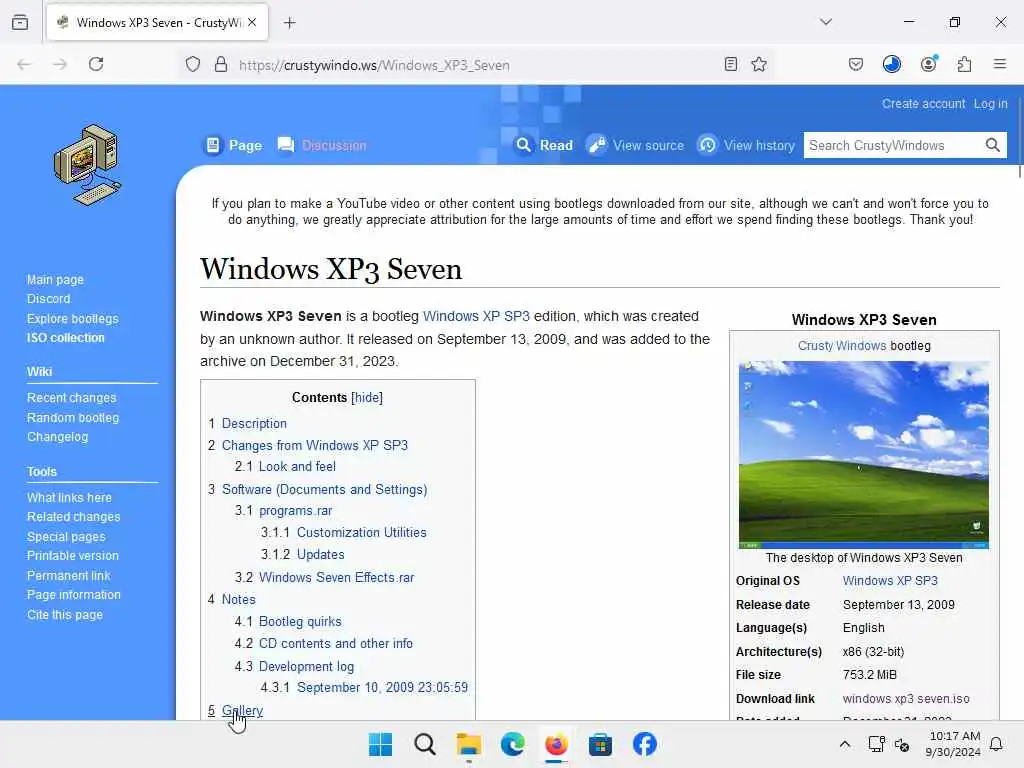The image size is (1024, 768).
Task: Open a Random bootleg
Action: pyautogui.click(x=72, y=417)
